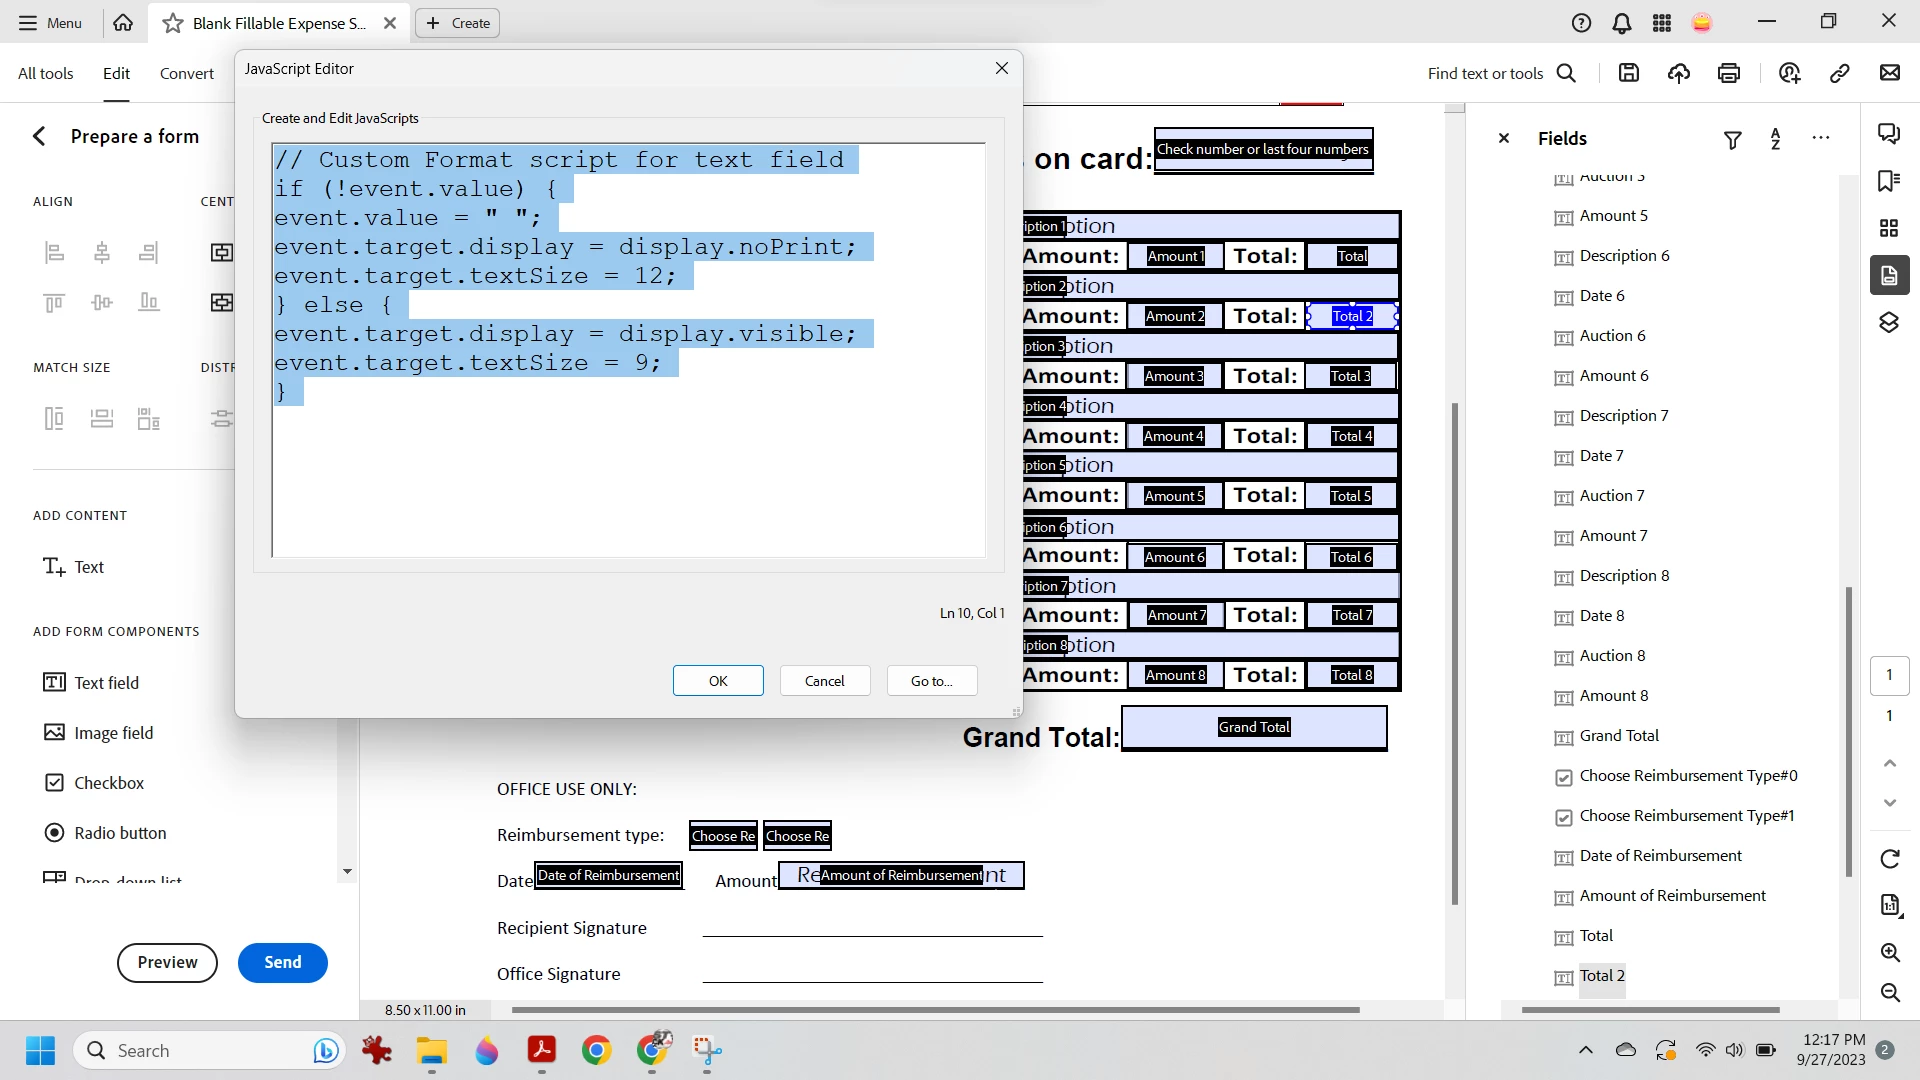Viewport: 1920px width, 1080px height.
Task: Align left edges of selected fields
Action: click(x=54, y=252)
